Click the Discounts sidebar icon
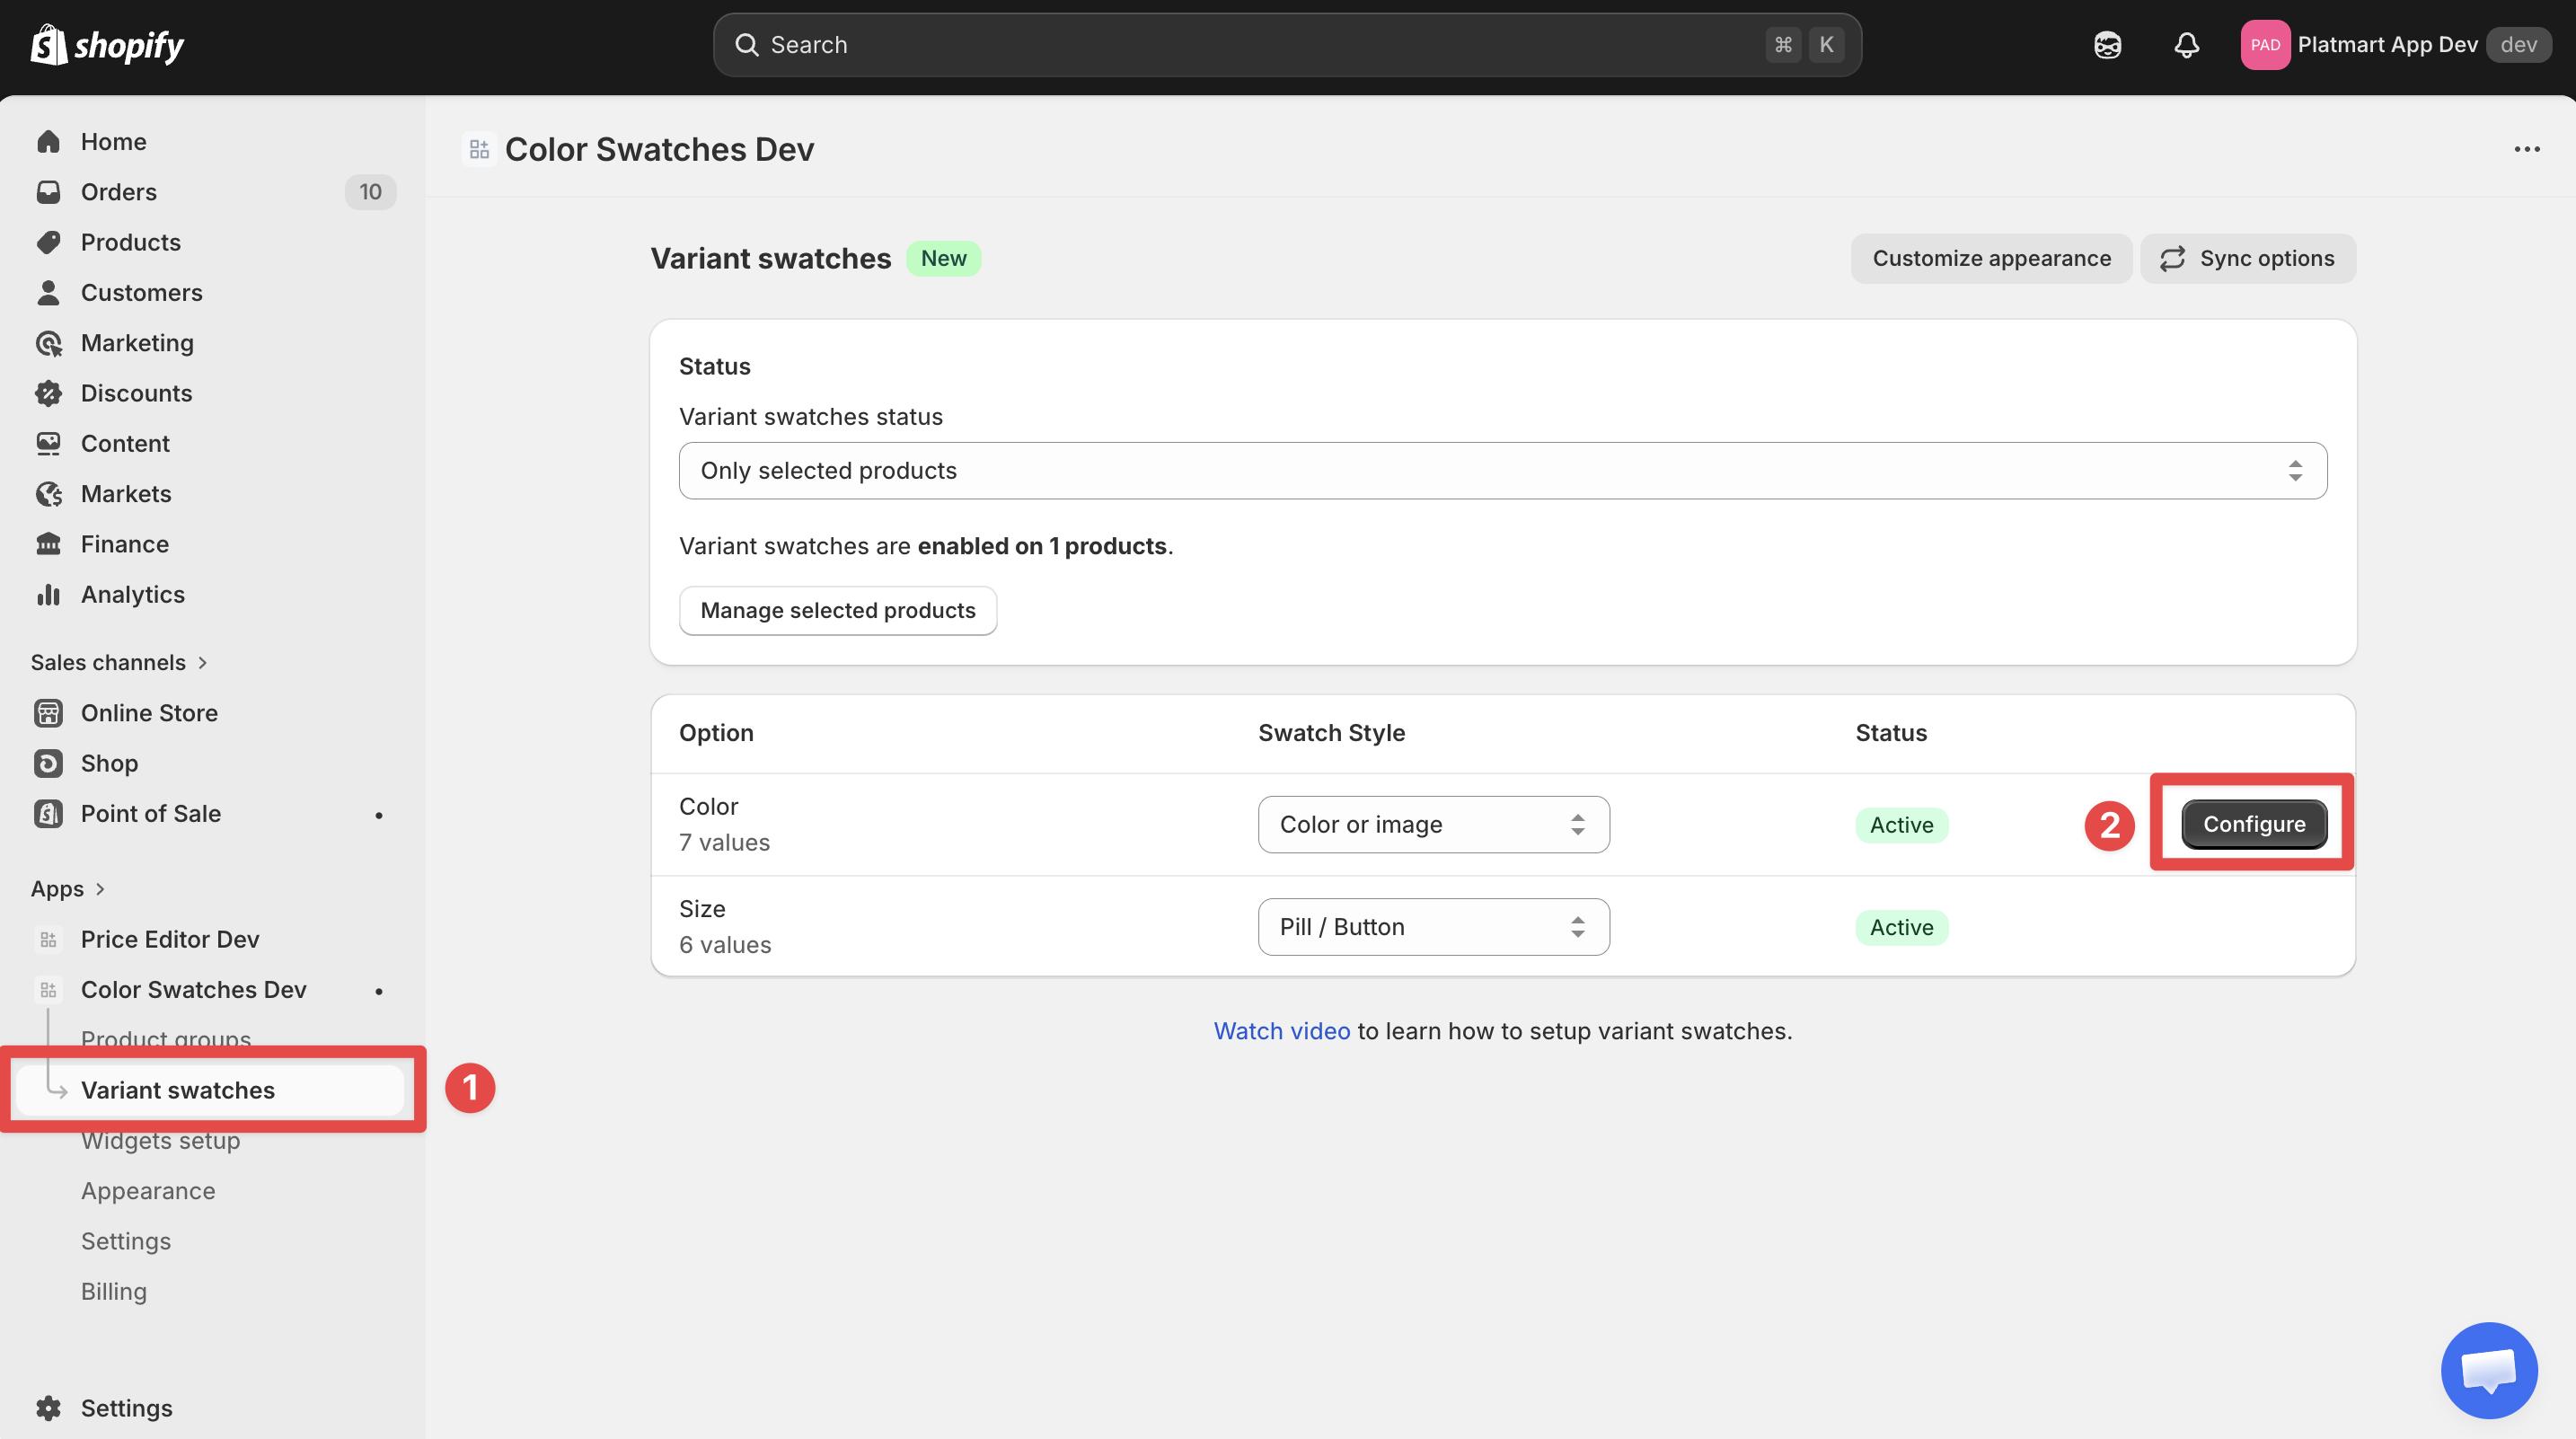The width and height of the screenshot is (2576, 1439). click(x=48, y=393)
